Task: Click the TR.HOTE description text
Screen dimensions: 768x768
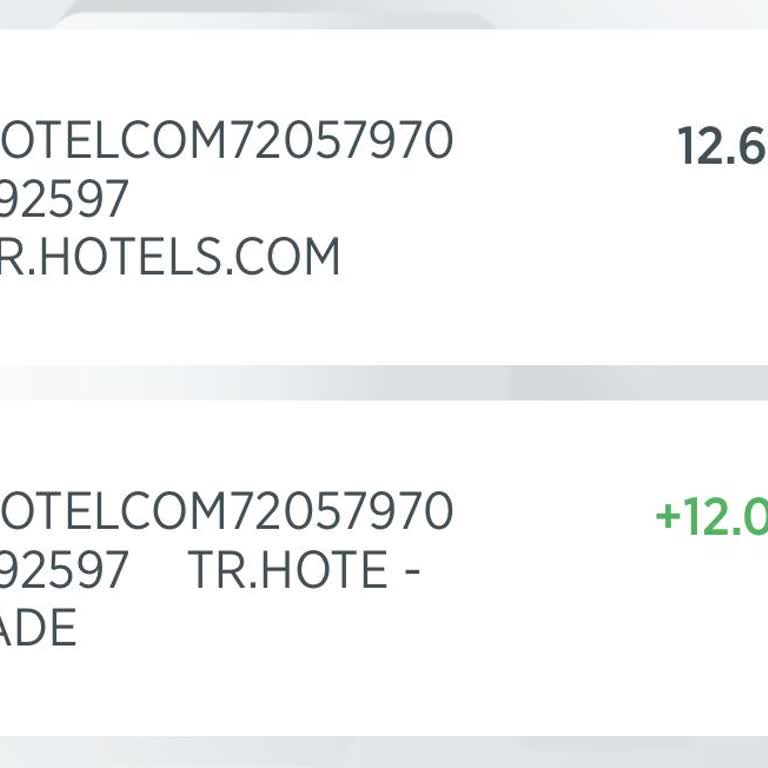Action: click(x=287, y=570)
